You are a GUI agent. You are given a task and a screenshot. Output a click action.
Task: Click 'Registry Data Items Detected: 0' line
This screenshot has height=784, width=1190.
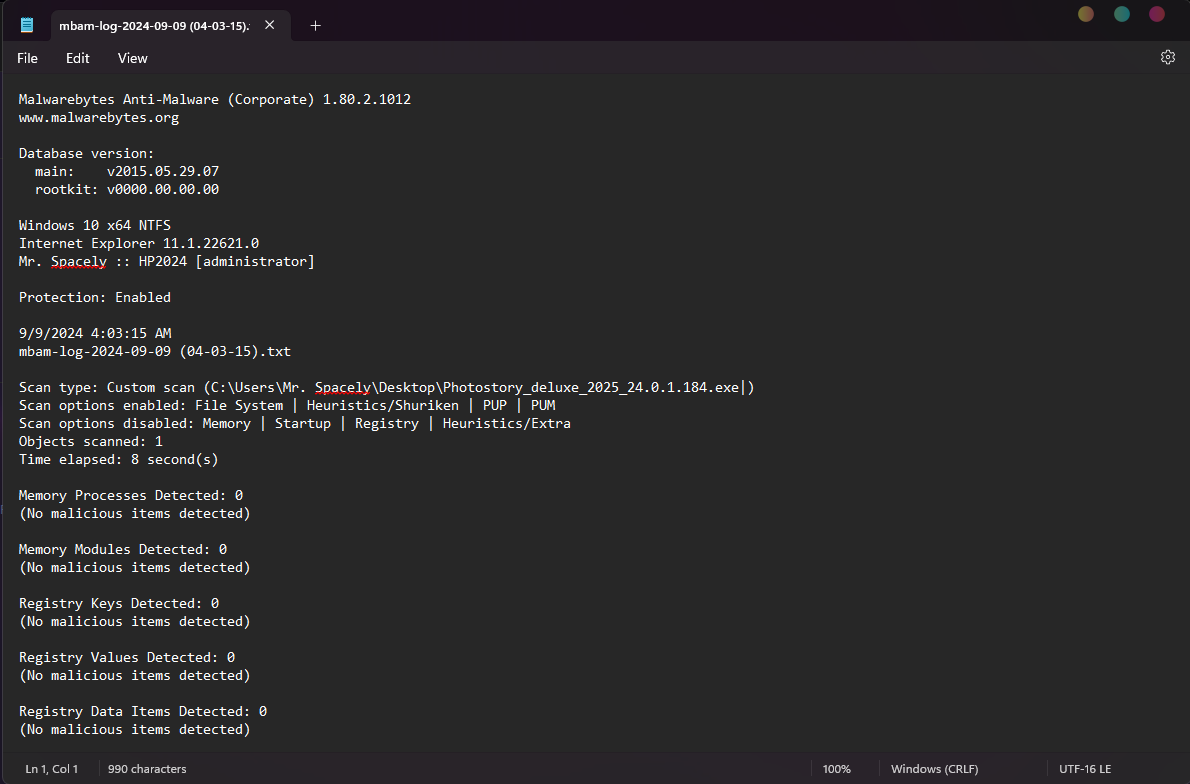[x=143, y=712]
